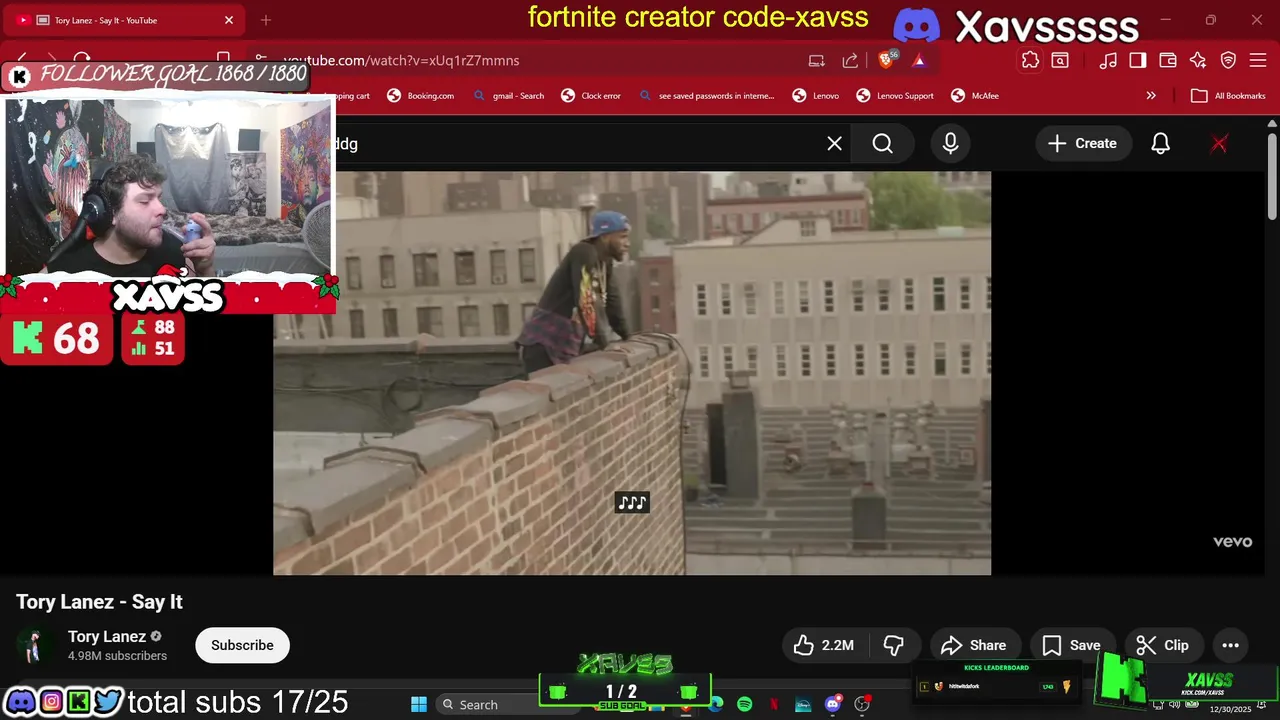Click the Clip scissors button

(1163, 645)
